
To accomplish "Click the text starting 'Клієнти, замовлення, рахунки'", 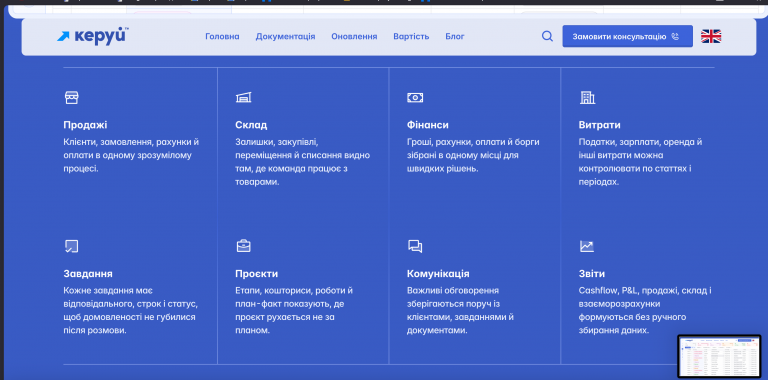I will click(131, 155).
